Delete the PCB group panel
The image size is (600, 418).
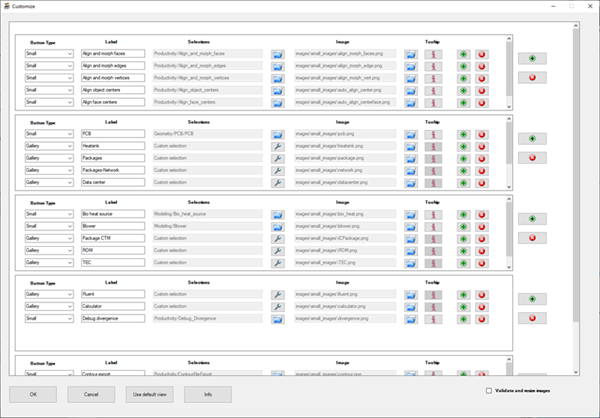click(x=531, y=157)
